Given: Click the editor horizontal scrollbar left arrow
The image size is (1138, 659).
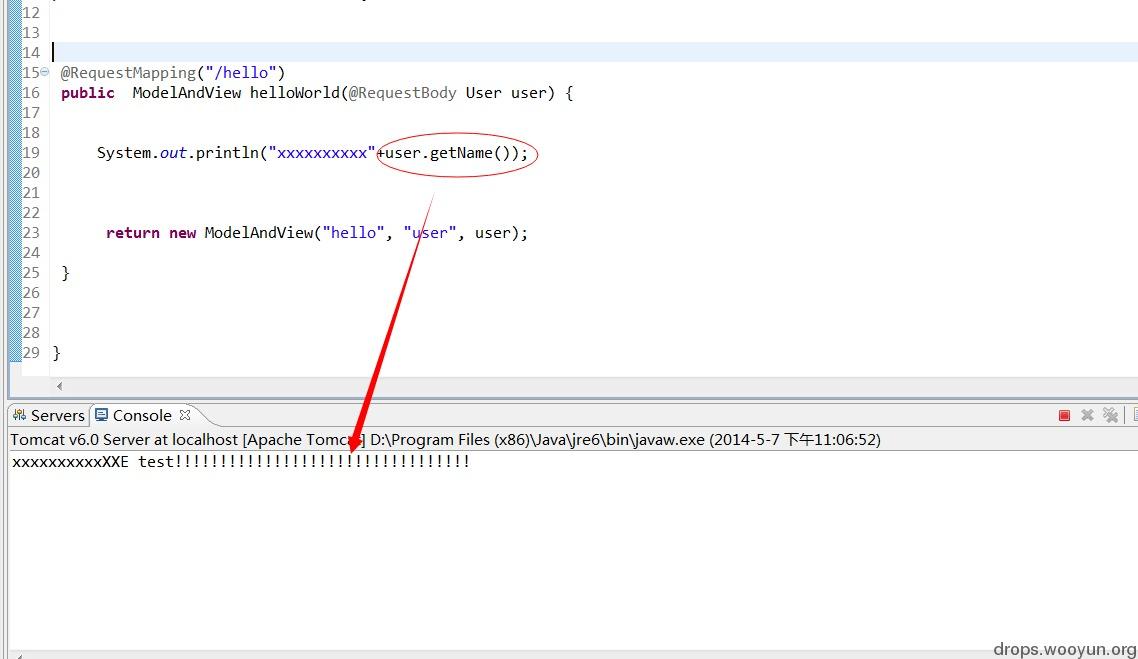Looking at the screenshot, I should coord(60,386).
